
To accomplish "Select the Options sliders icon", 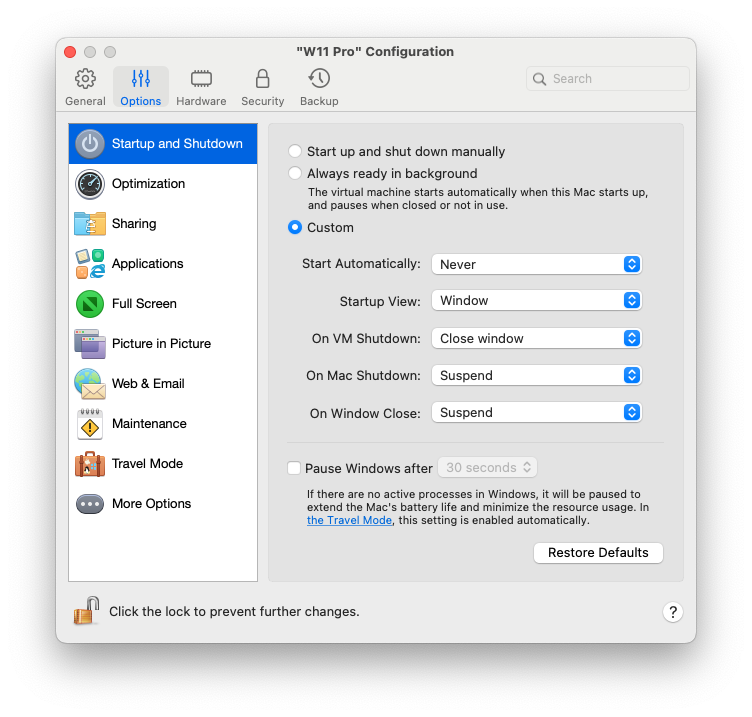I will [141, 79].
